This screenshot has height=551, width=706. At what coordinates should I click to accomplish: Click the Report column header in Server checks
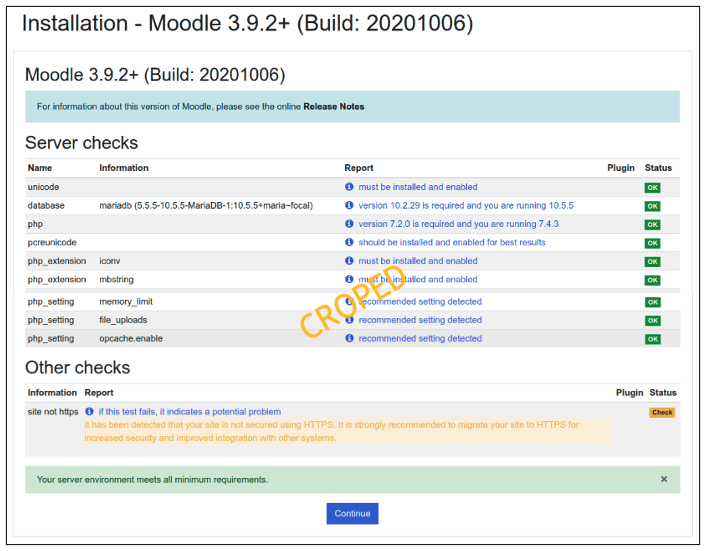358,168
